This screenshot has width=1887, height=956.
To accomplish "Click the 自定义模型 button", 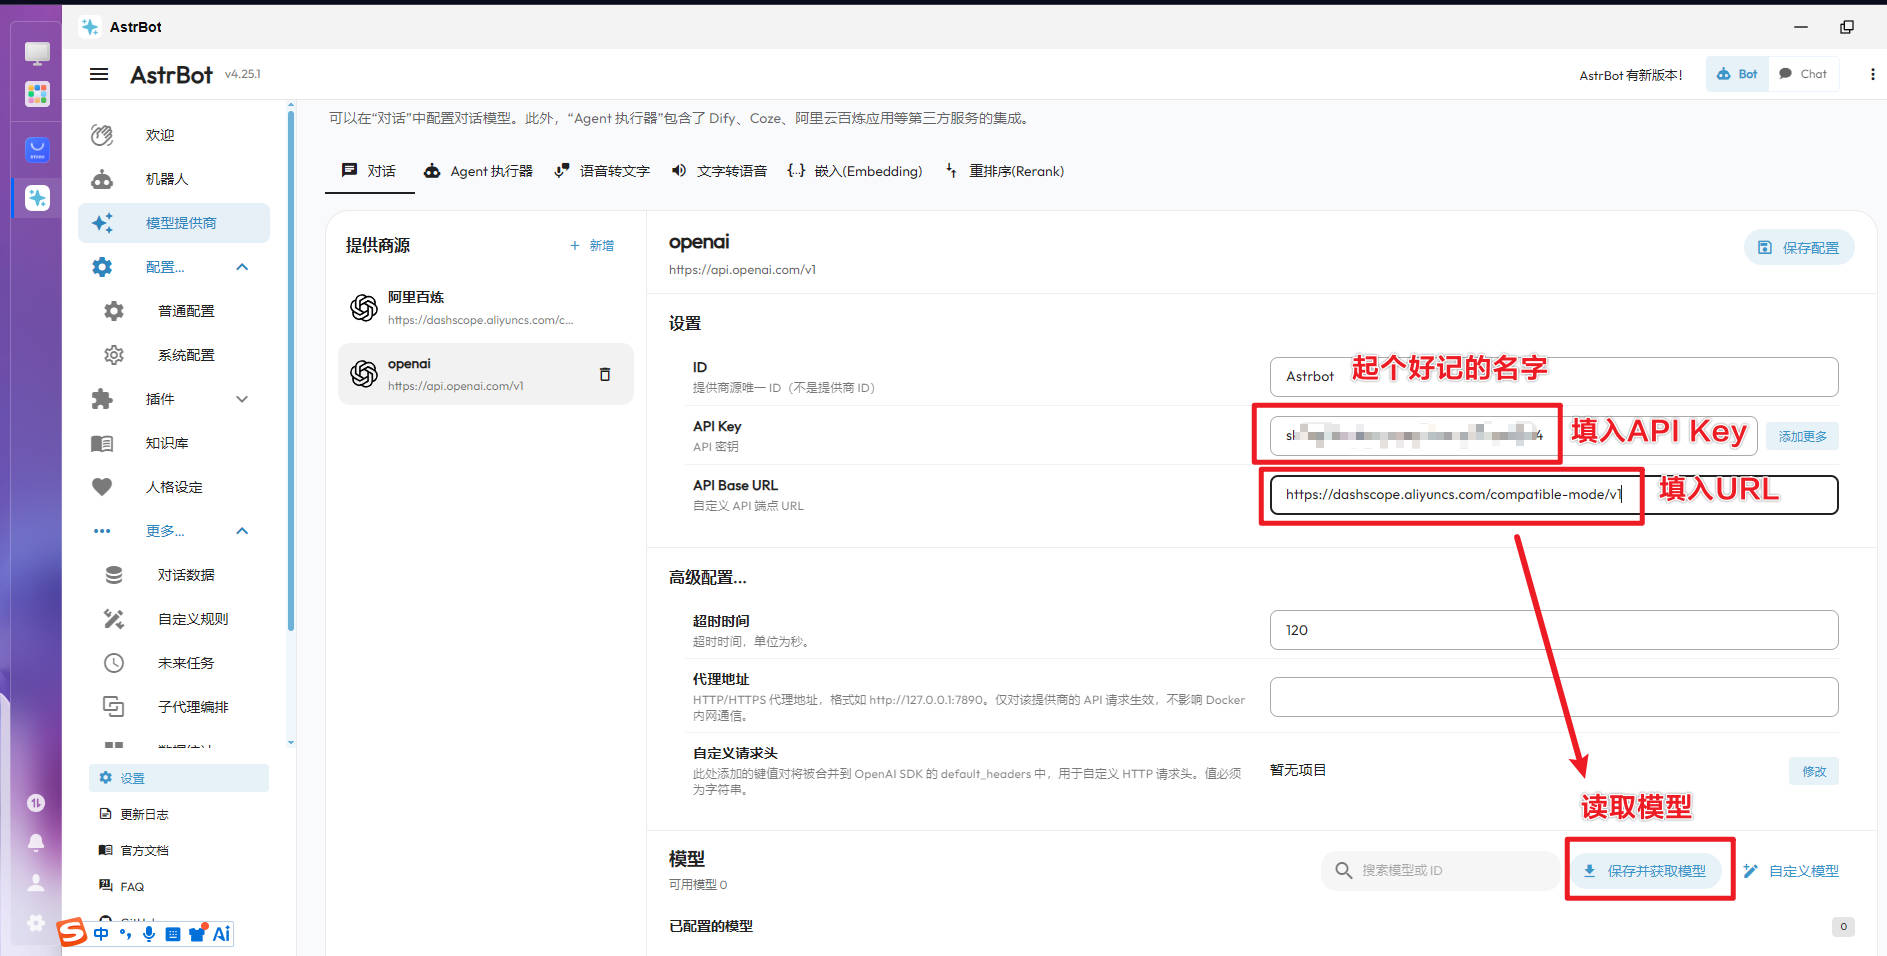I will pyautogui.click(x=1791, y=871).
